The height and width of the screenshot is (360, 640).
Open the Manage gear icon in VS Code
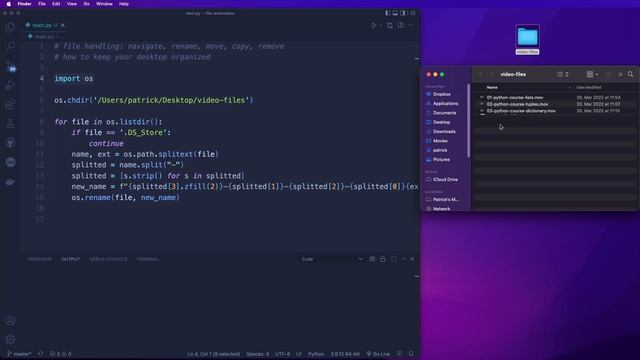tap(11, 340)
